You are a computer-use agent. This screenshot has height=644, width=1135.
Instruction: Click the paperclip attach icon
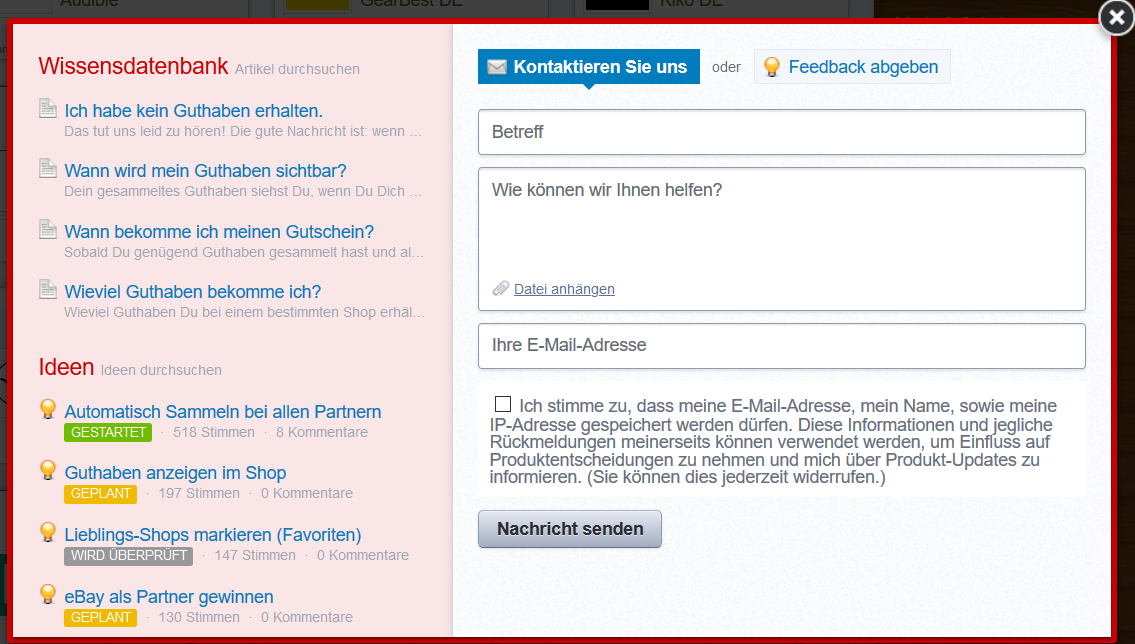click(500, 289)
